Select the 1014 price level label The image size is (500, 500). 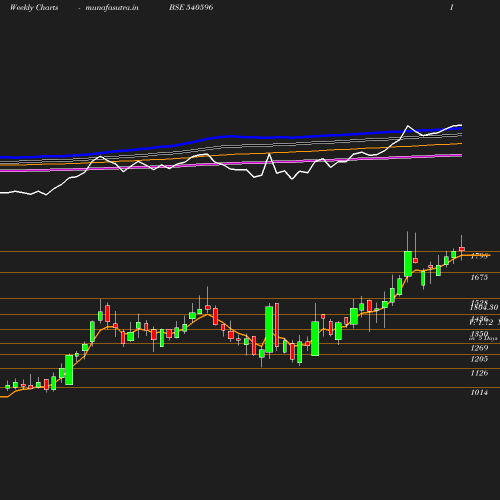[x=479, y=392]
